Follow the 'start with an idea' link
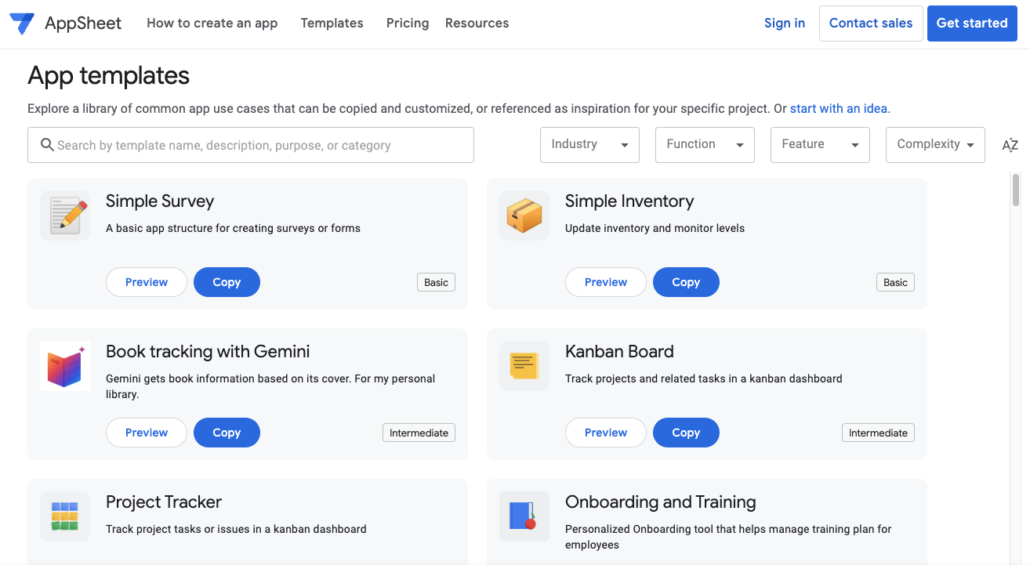The image size is (1030, 565). (x=839, y=108)
